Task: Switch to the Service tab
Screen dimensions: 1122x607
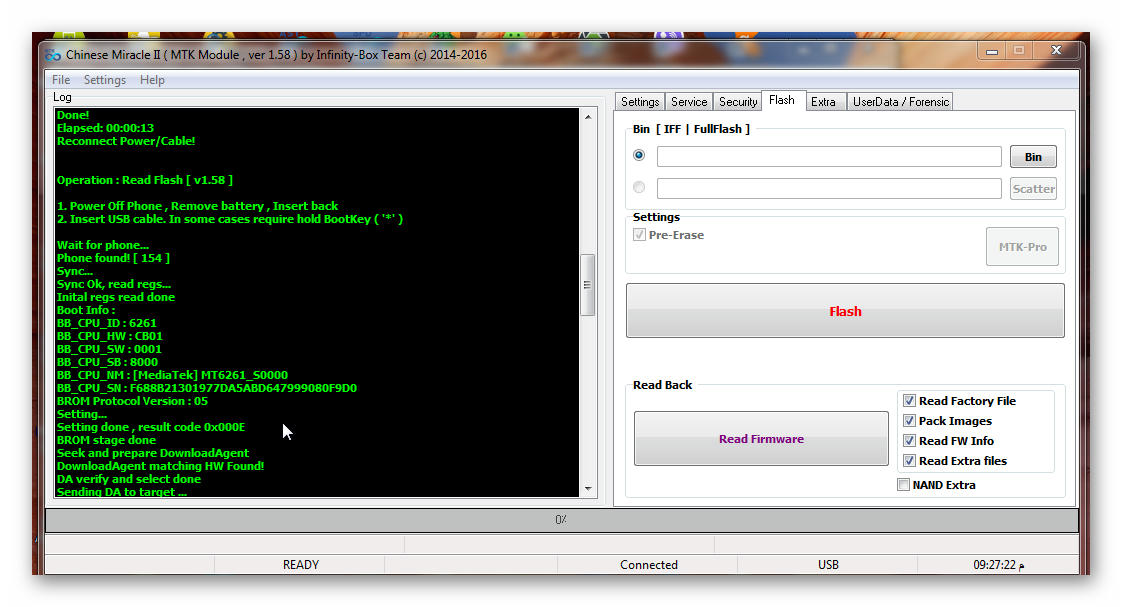Action: 689,102
